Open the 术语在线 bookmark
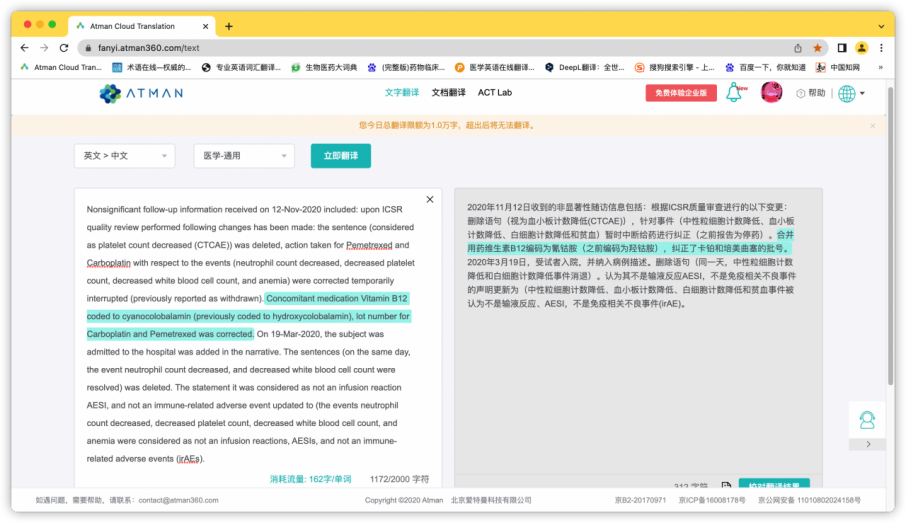Screen dimensions: 907x524 coord(152,67)
